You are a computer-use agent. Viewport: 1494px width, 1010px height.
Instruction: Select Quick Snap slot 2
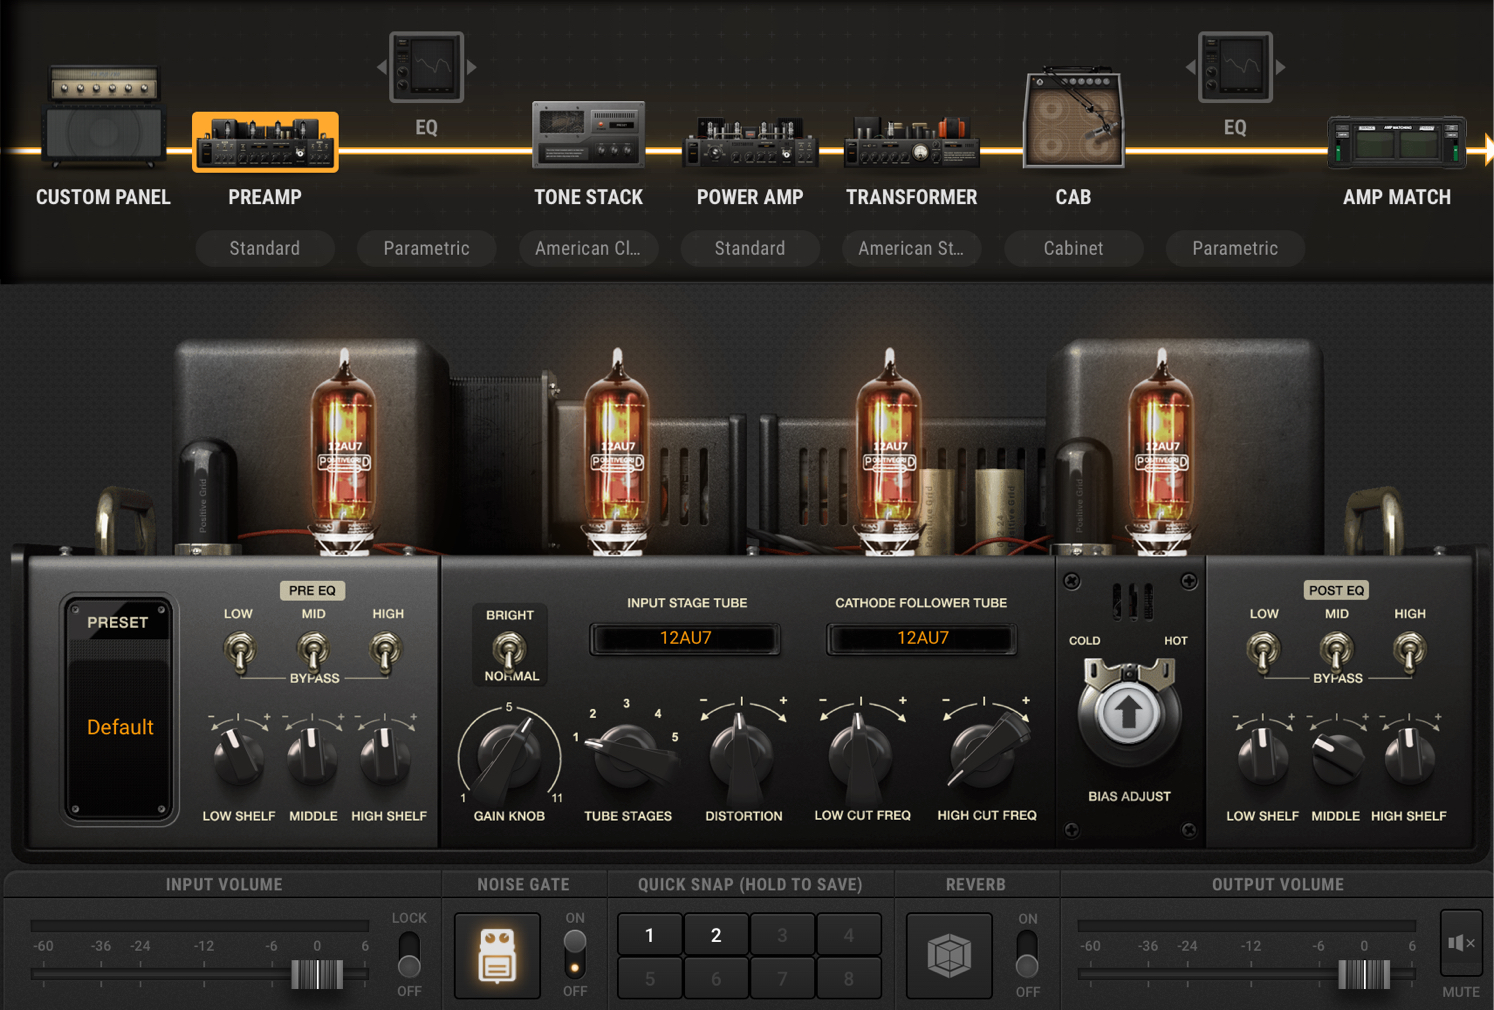tap(716, 935)
